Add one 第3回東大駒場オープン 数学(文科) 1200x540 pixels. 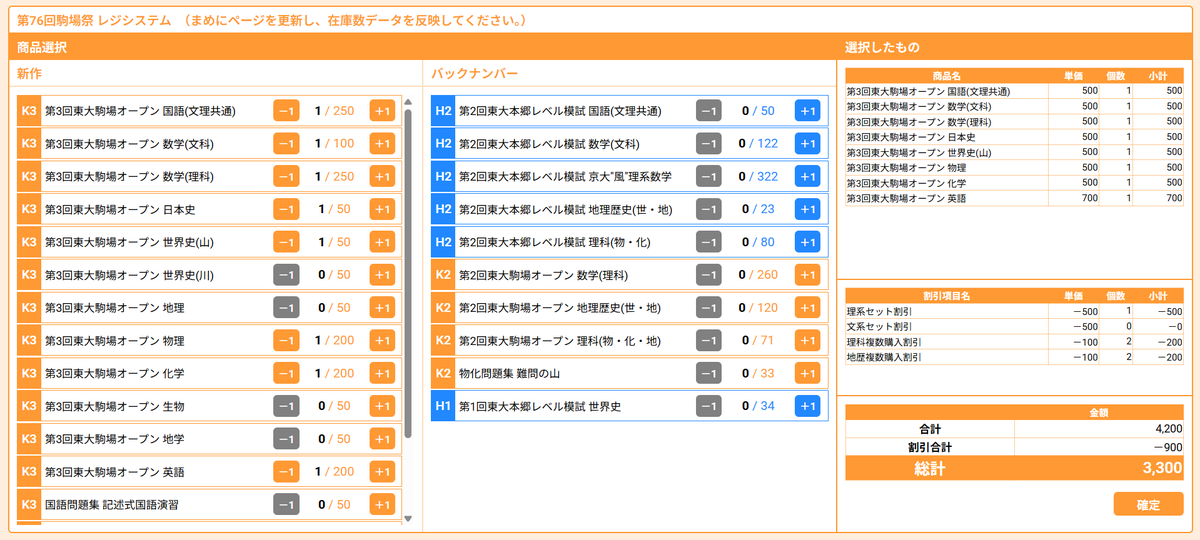[x=382, y=144]
